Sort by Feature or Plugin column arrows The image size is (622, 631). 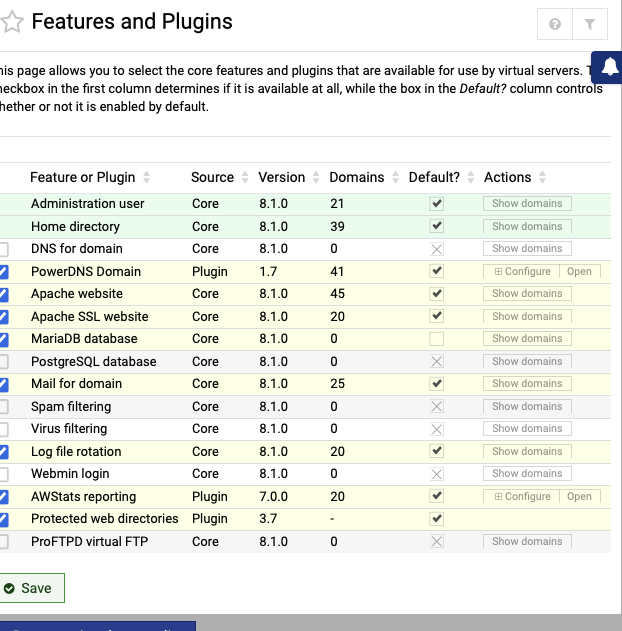tap(146, 177)
